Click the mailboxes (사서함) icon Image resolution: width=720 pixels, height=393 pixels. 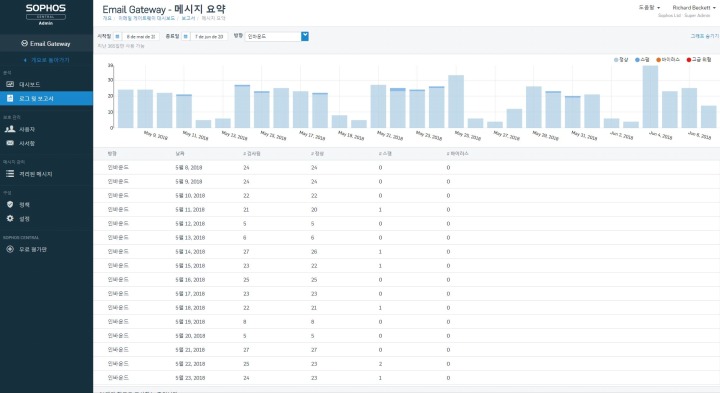click(10, 143)
